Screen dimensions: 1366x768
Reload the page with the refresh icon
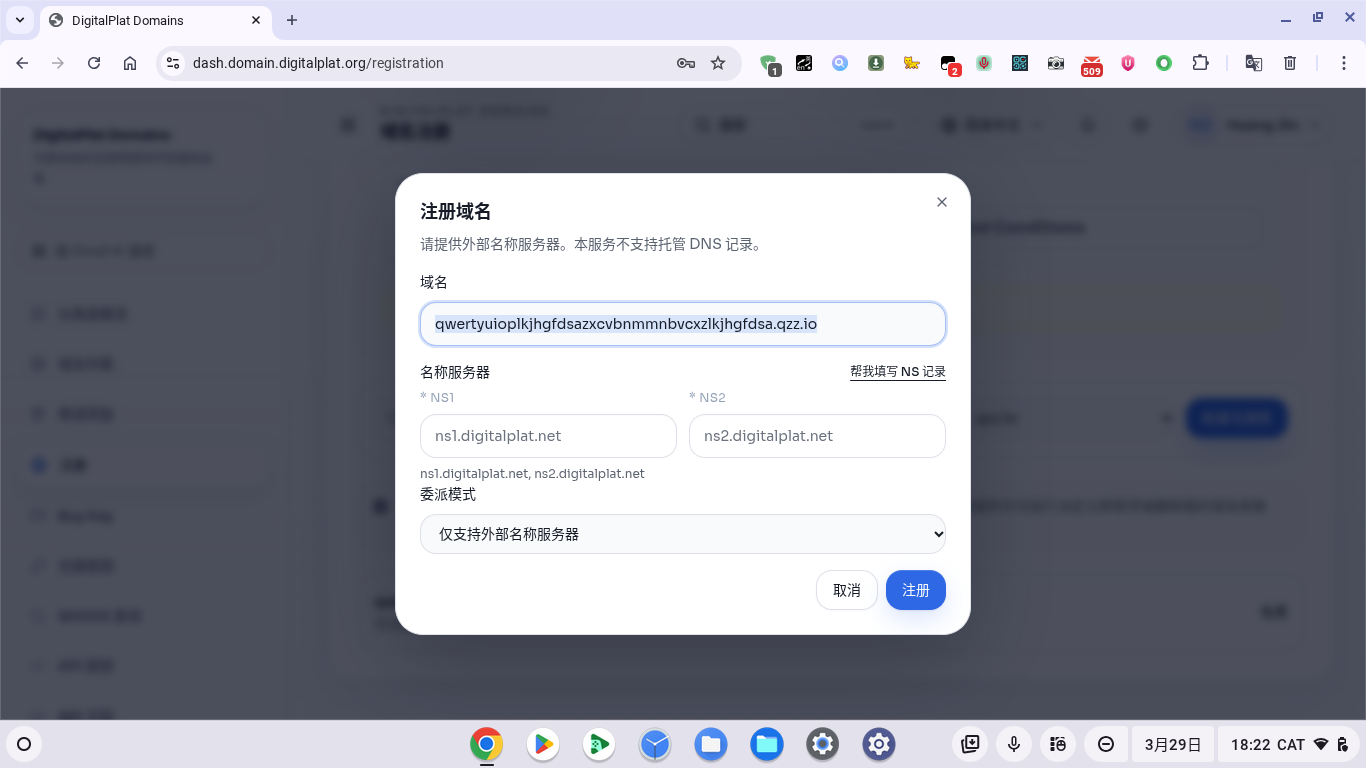[x=94, y=63]
